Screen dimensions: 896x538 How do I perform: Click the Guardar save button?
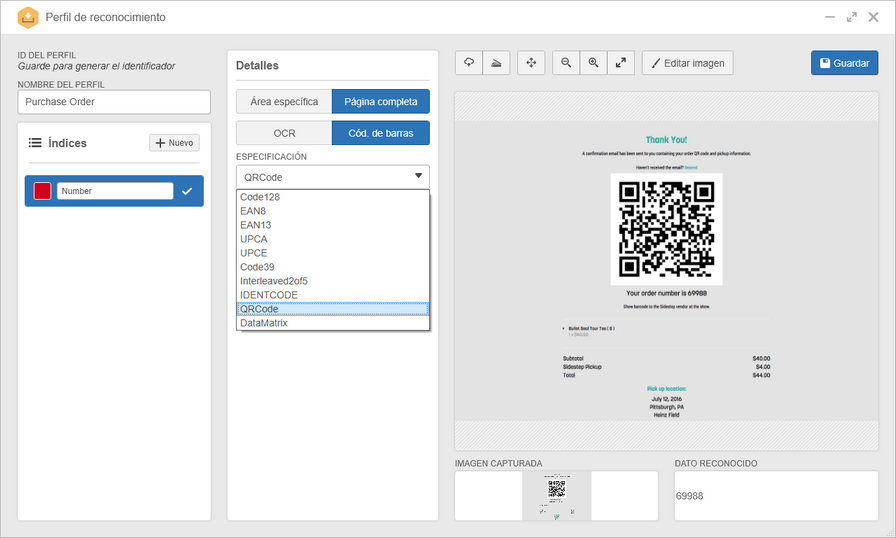tap(844, 63)
